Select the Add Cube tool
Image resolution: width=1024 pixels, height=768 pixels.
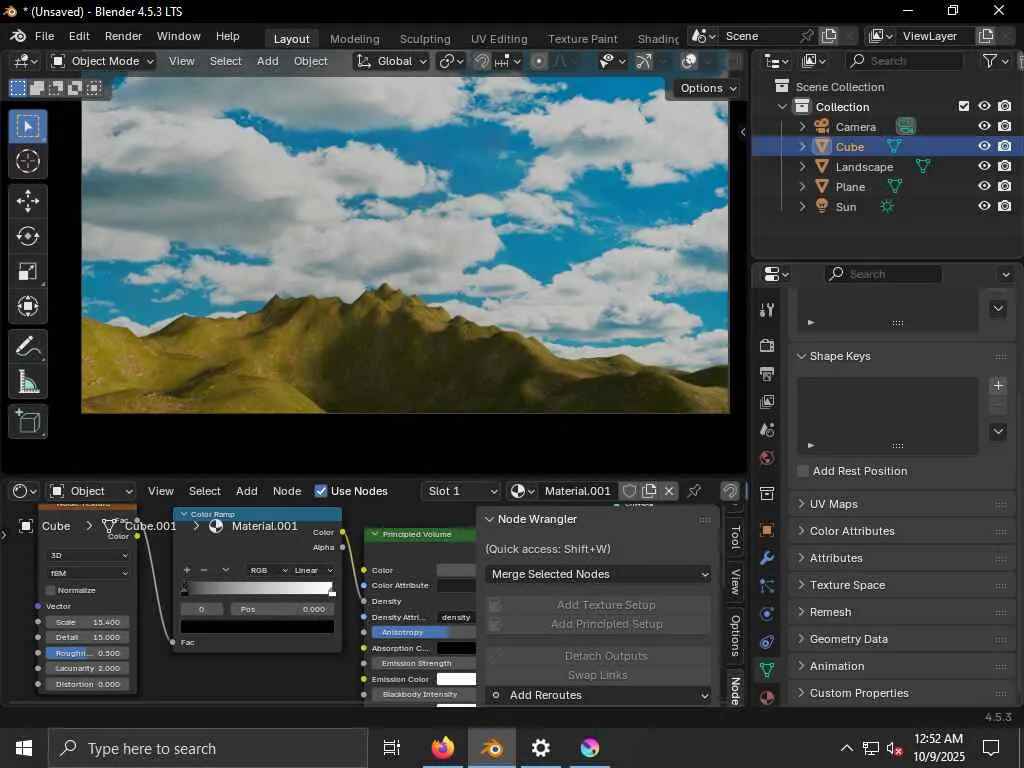[28, 422]
